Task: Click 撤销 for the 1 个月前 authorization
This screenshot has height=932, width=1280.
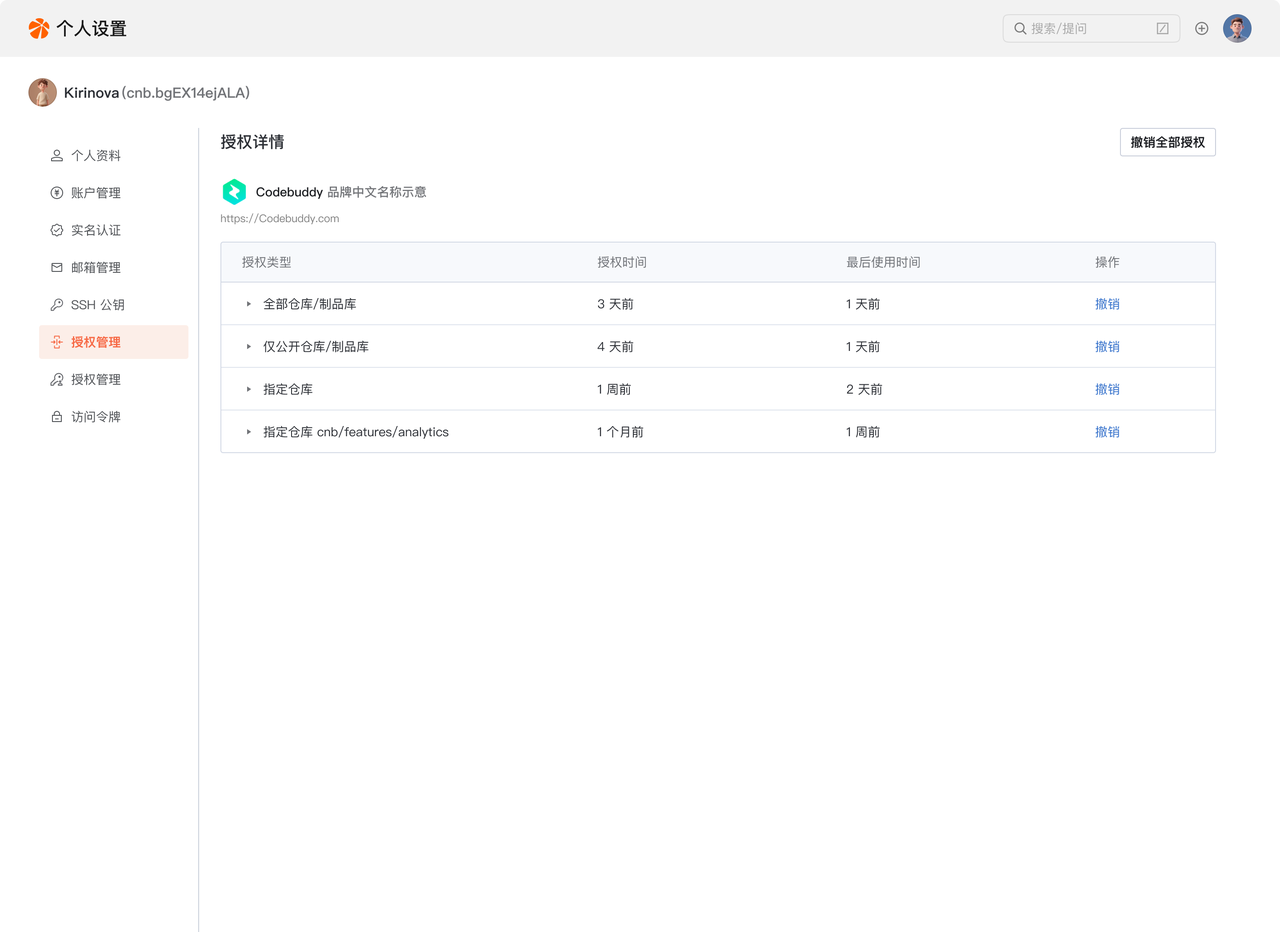Action: click(x=1107, y=432)
